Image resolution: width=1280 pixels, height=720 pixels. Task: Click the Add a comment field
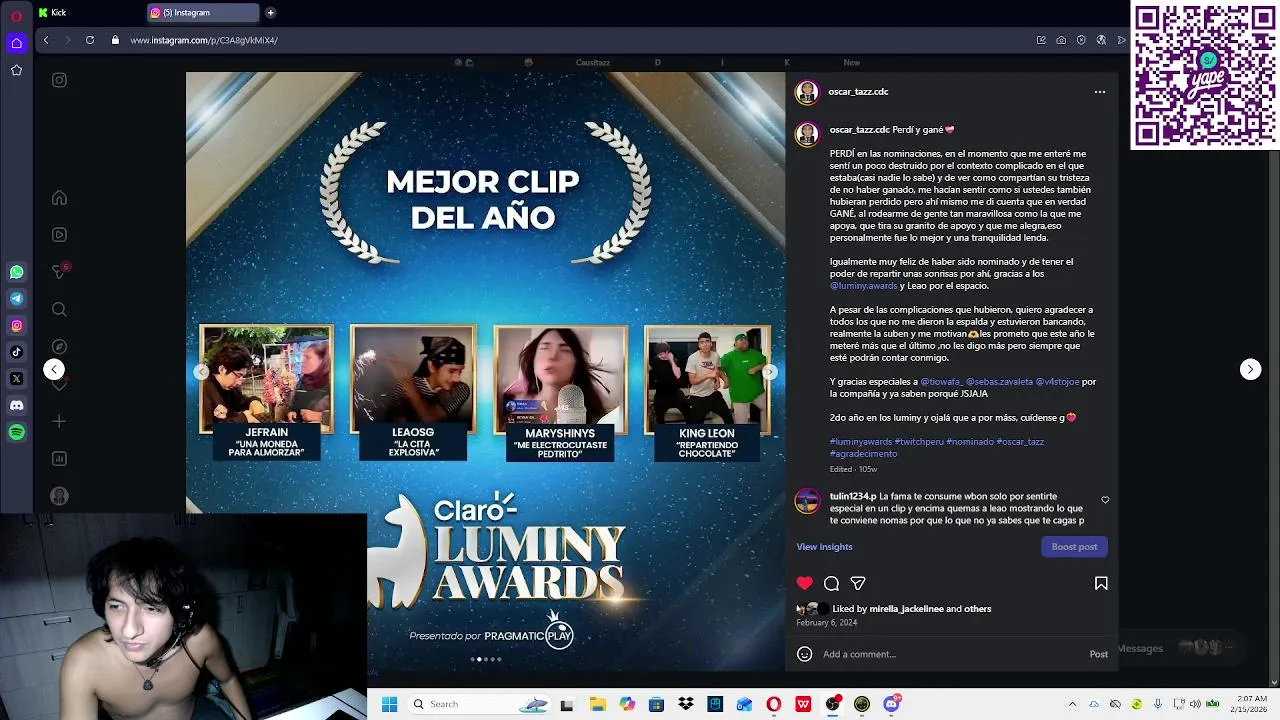pyautogui.click(x=950, y=654)
